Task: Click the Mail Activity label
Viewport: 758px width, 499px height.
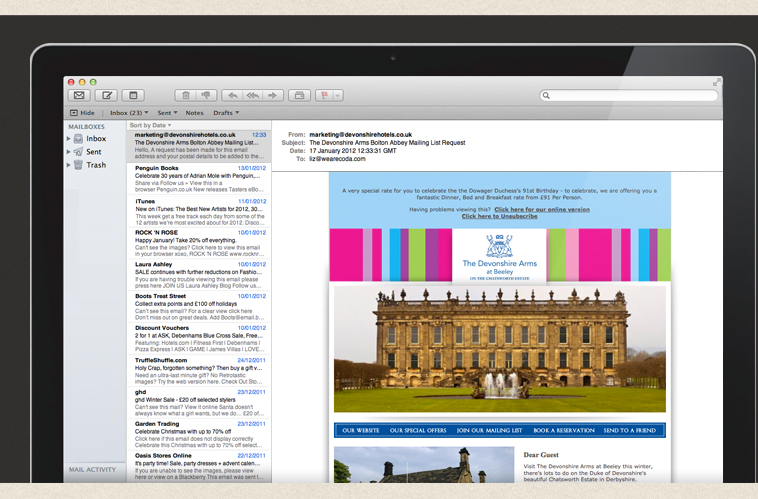Action: point(92,470)
